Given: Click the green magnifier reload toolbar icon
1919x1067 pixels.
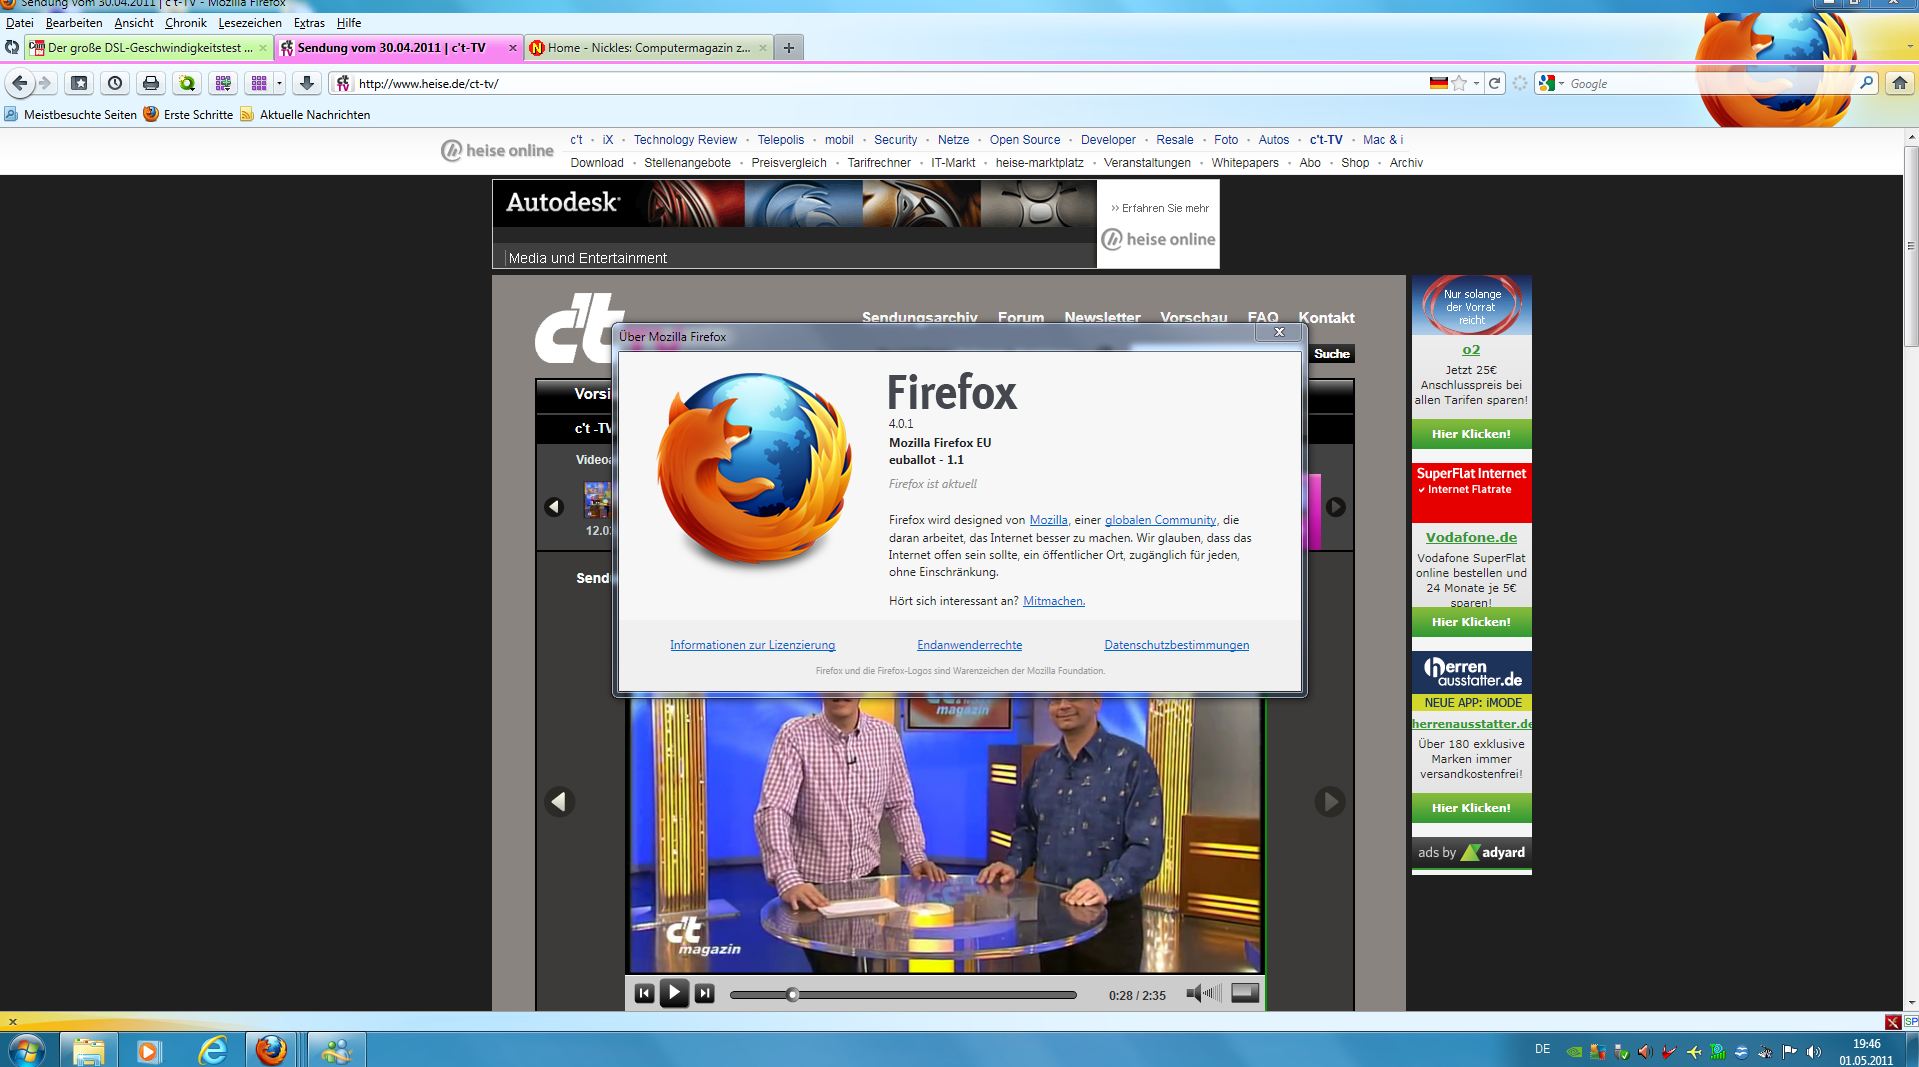Looking at the screenshot, I should (187, 83).
